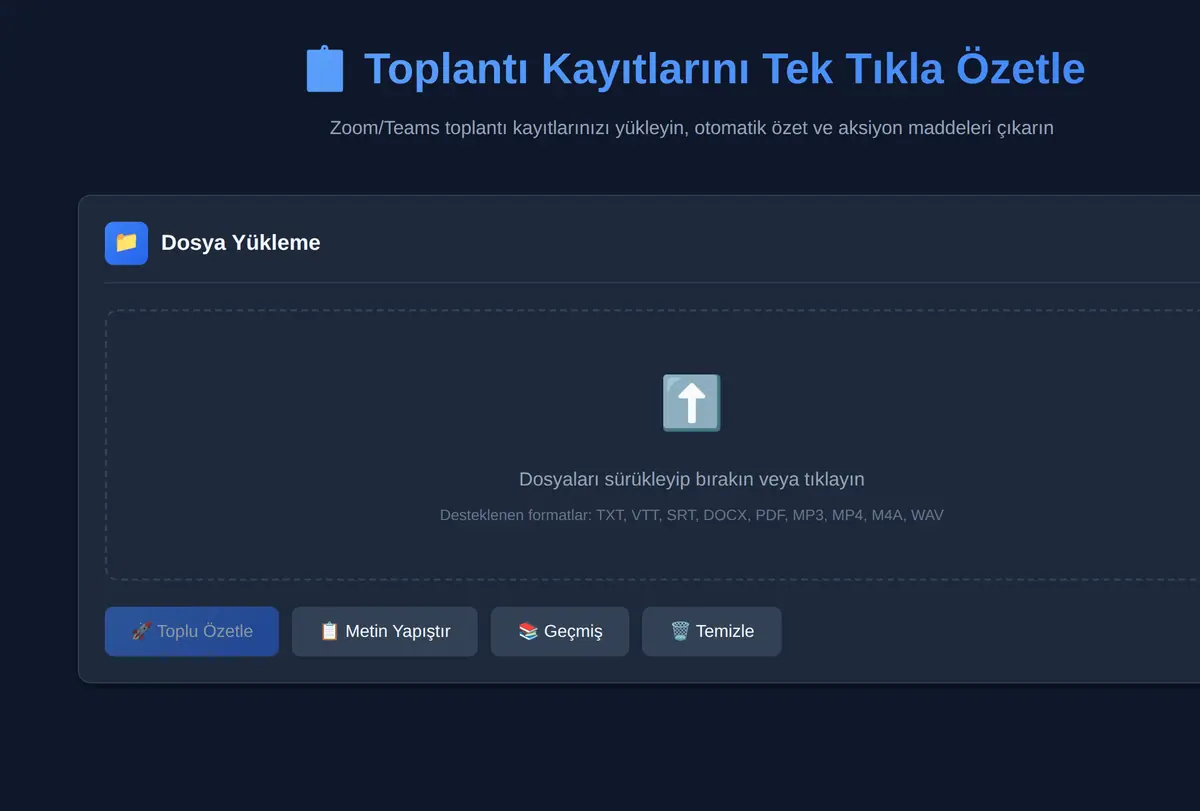Click the upload arrow icon
This screenshot has width=1200, height=811.
tap(691, 403)
